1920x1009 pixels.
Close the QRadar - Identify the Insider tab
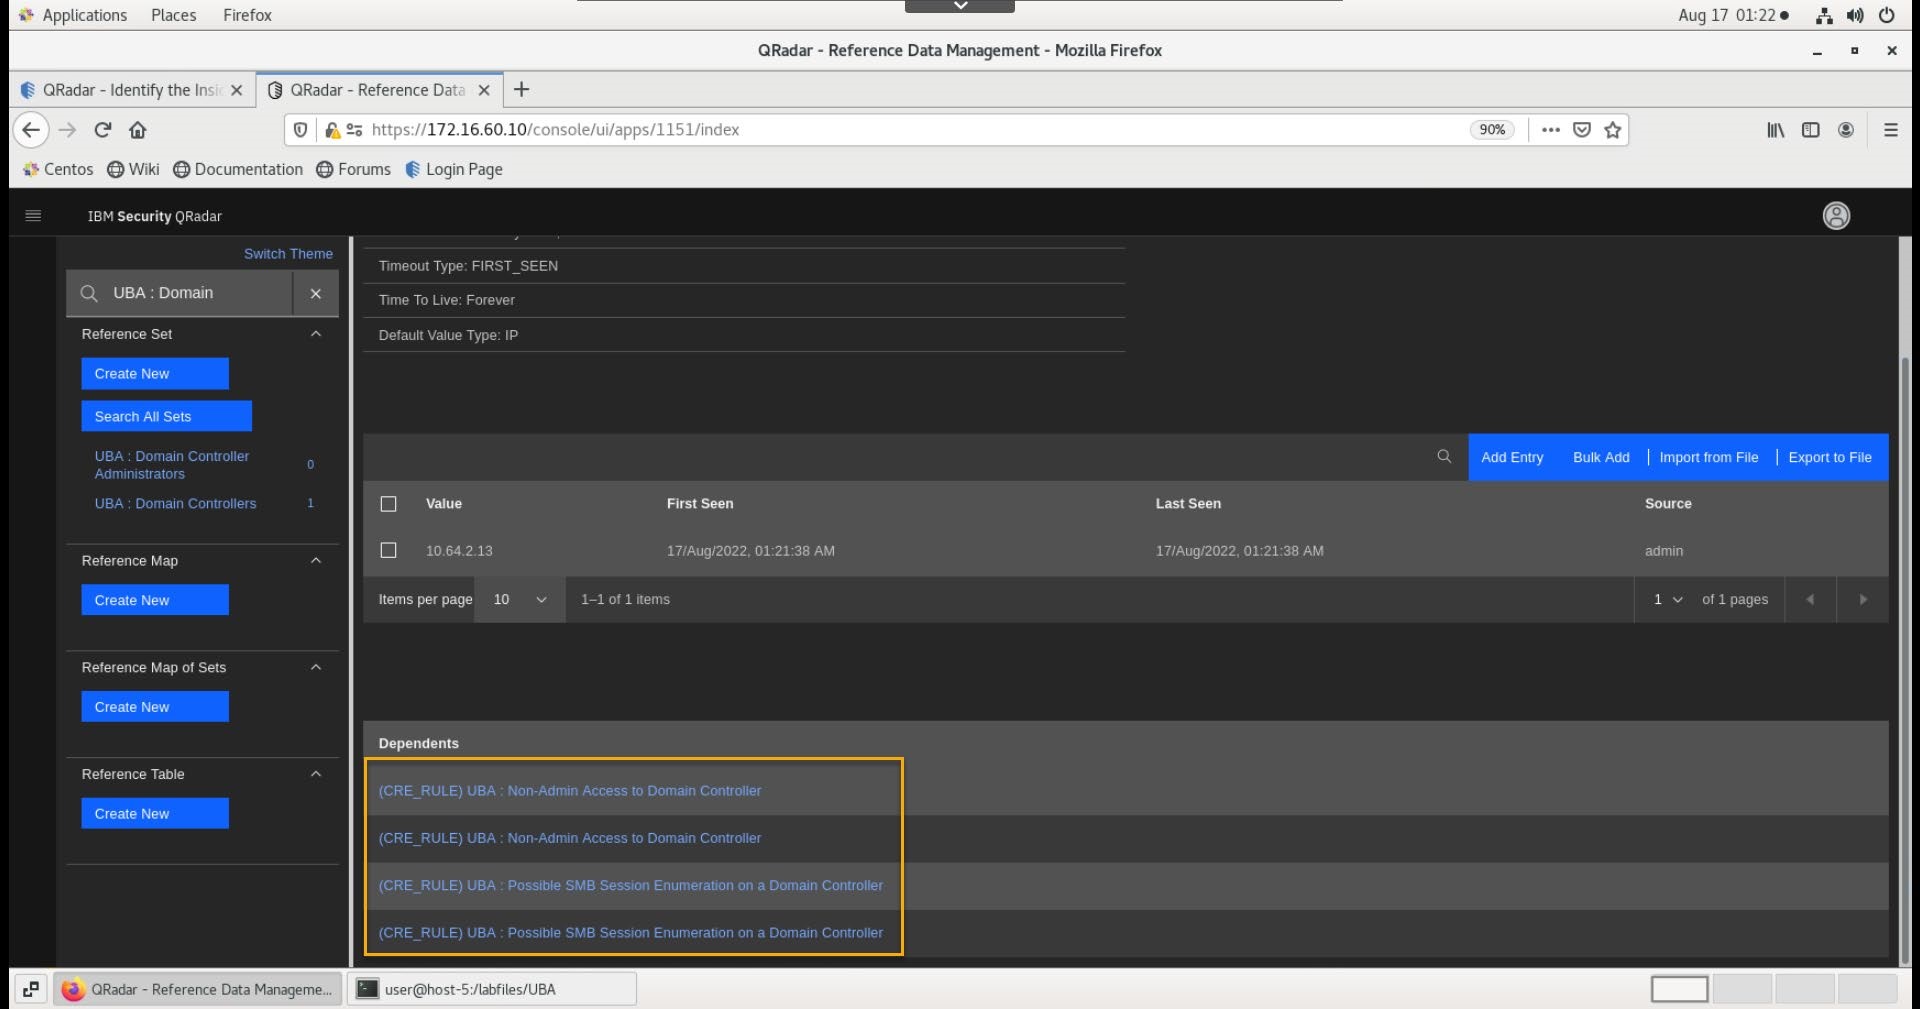tap(236, 90)
